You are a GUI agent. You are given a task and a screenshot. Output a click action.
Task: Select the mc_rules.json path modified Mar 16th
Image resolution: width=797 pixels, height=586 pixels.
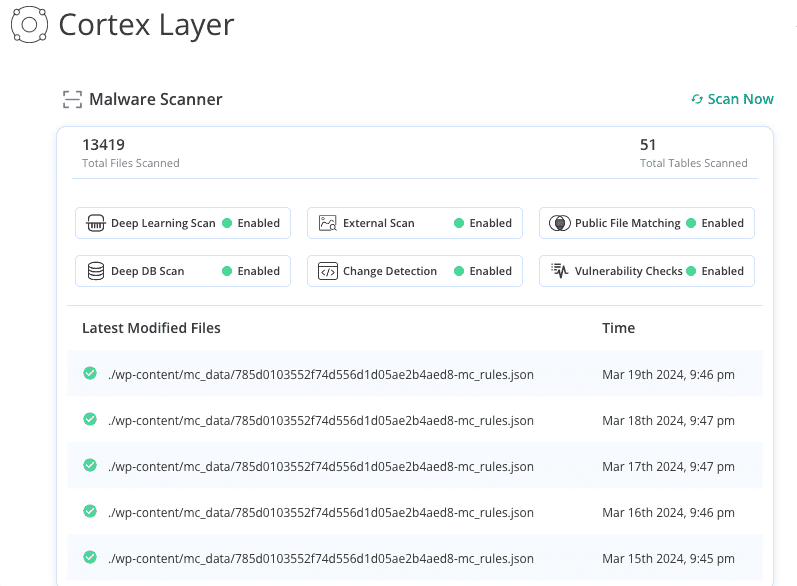click(321, 513)
